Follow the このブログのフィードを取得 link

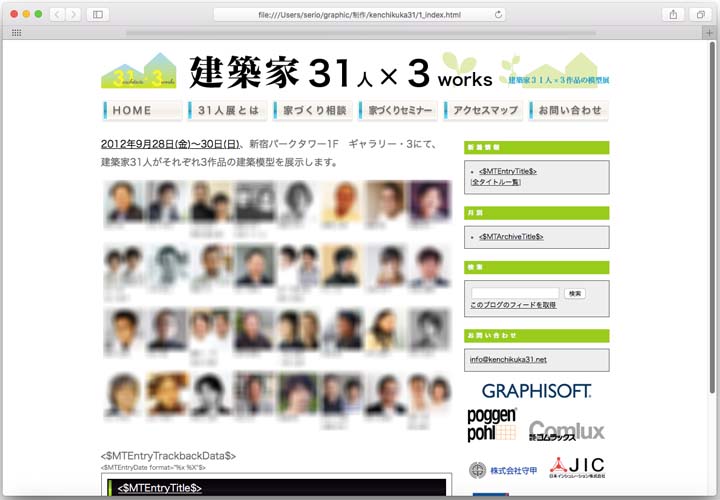(513, 305)
